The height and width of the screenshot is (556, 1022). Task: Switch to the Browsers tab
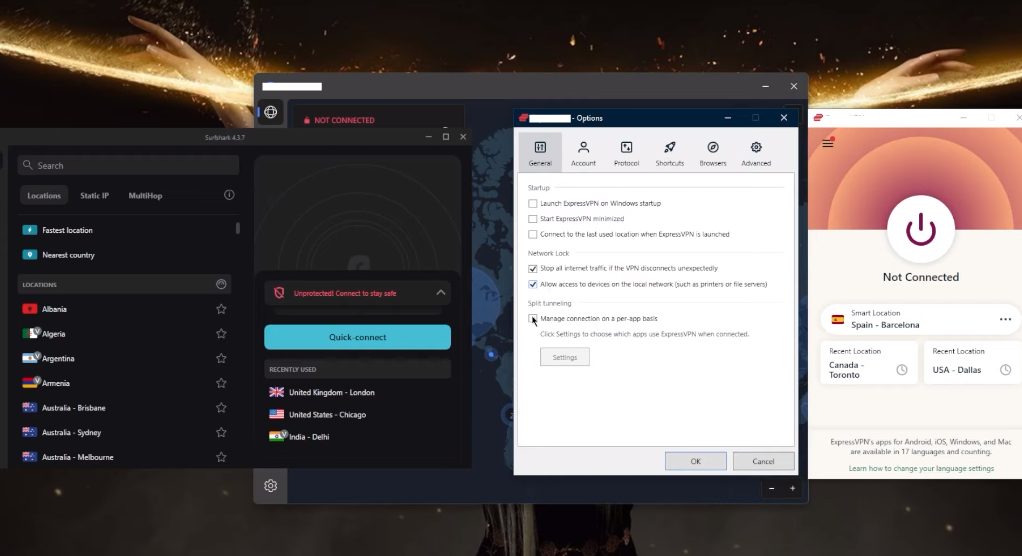point(712,153)
